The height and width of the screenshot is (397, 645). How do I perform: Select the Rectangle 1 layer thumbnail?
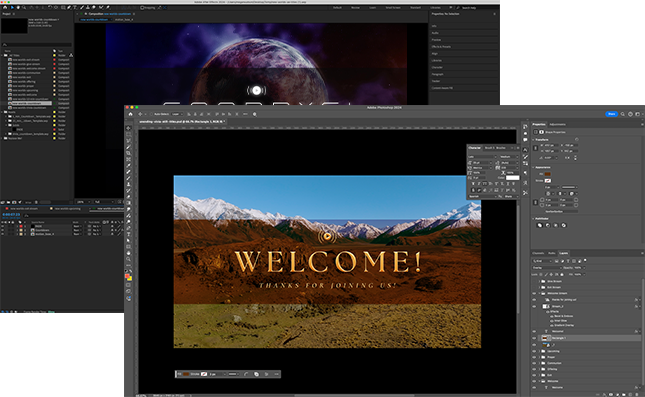click(544, 338)
